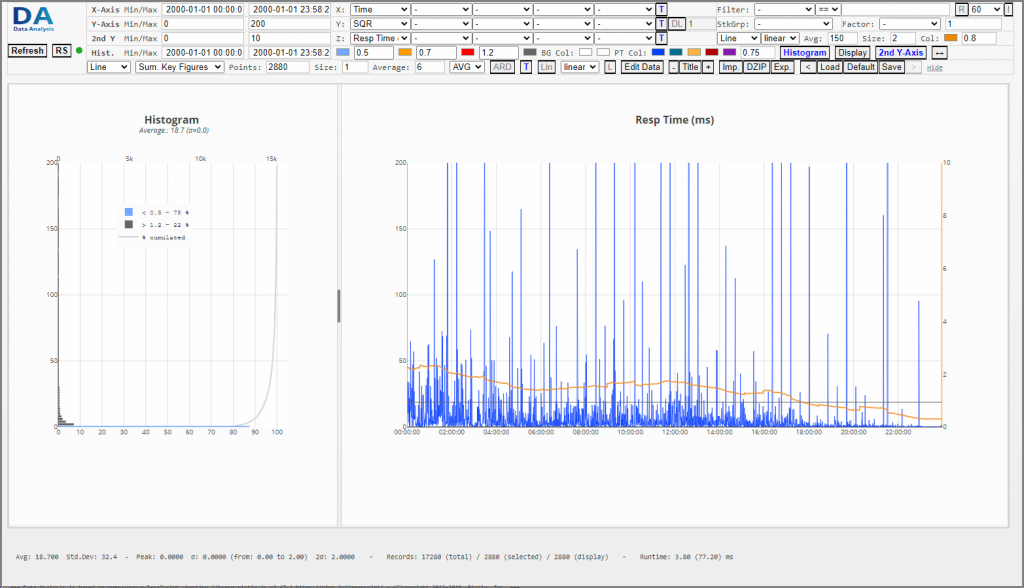1024x588 pixels.
Task: Pick the orange Col swatch beside 0.8
Action: pyautogui.click(x=950, y=38)
